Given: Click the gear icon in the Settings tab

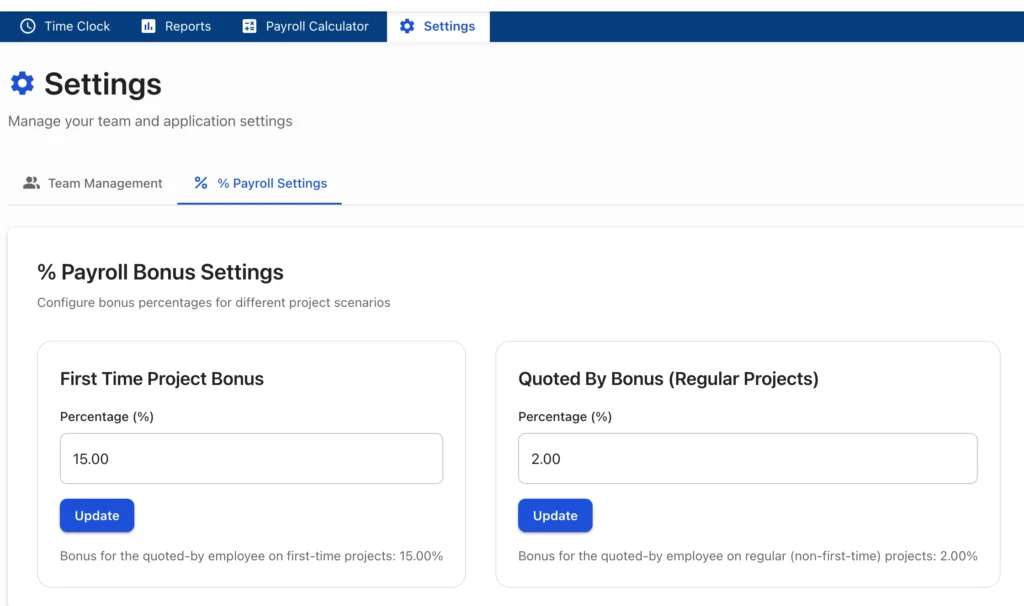Looking at the screenshot, I should pos(407,26).
